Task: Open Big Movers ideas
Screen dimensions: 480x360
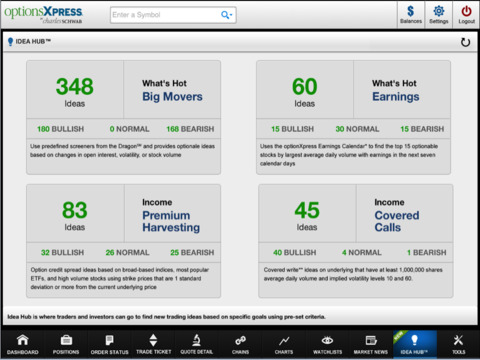Action: (x=172, y=97)
